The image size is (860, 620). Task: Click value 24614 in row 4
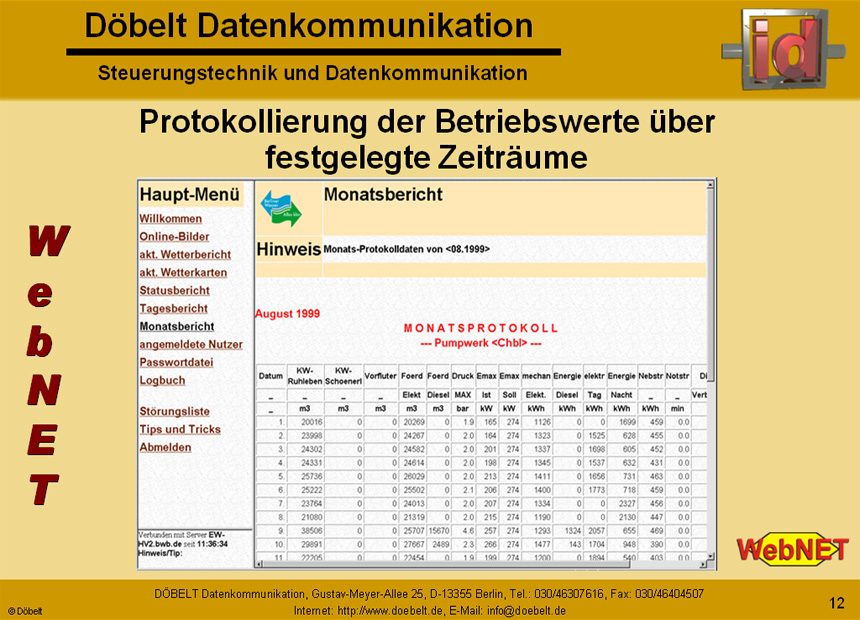click(414, 463)
